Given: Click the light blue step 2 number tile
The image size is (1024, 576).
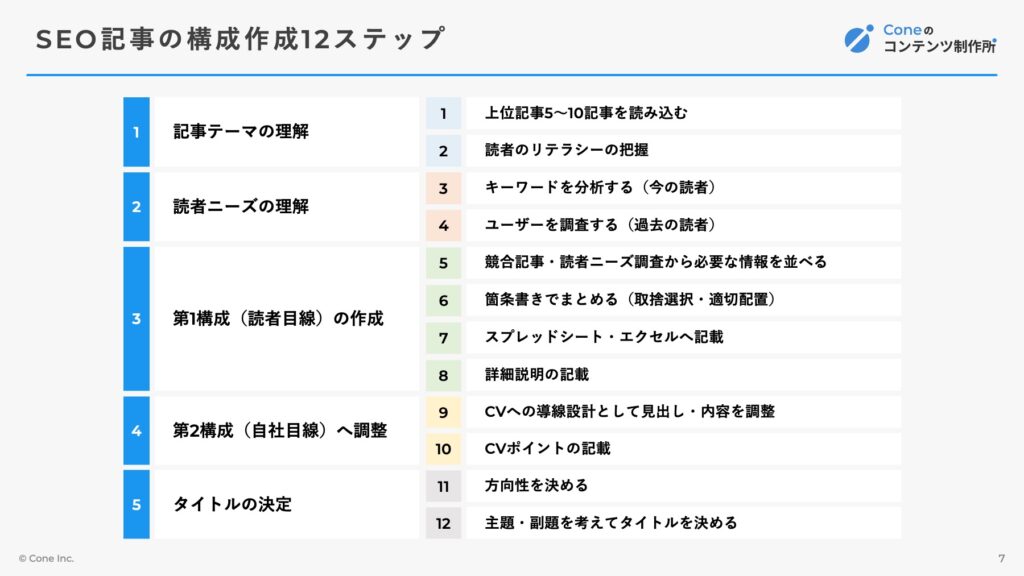Looking at the screenshot, I should click(x=443, y=151).
